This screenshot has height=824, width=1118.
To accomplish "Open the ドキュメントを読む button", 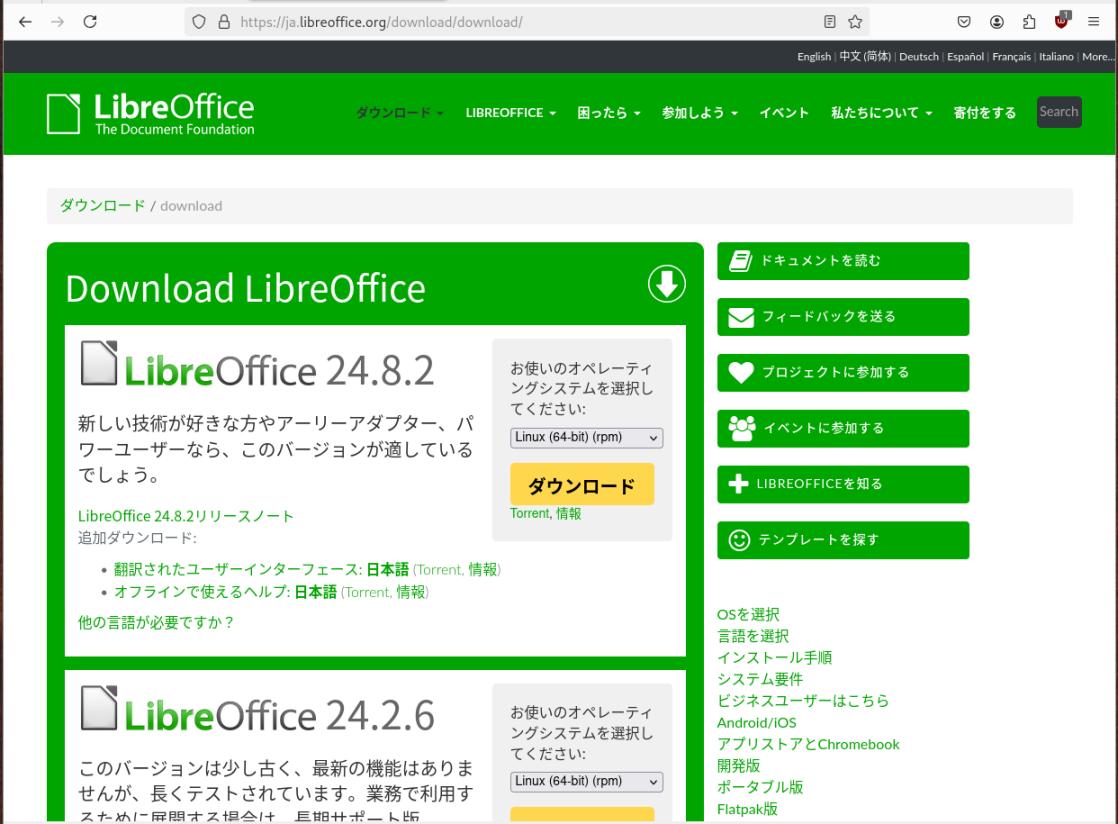I will click(843, 261).
